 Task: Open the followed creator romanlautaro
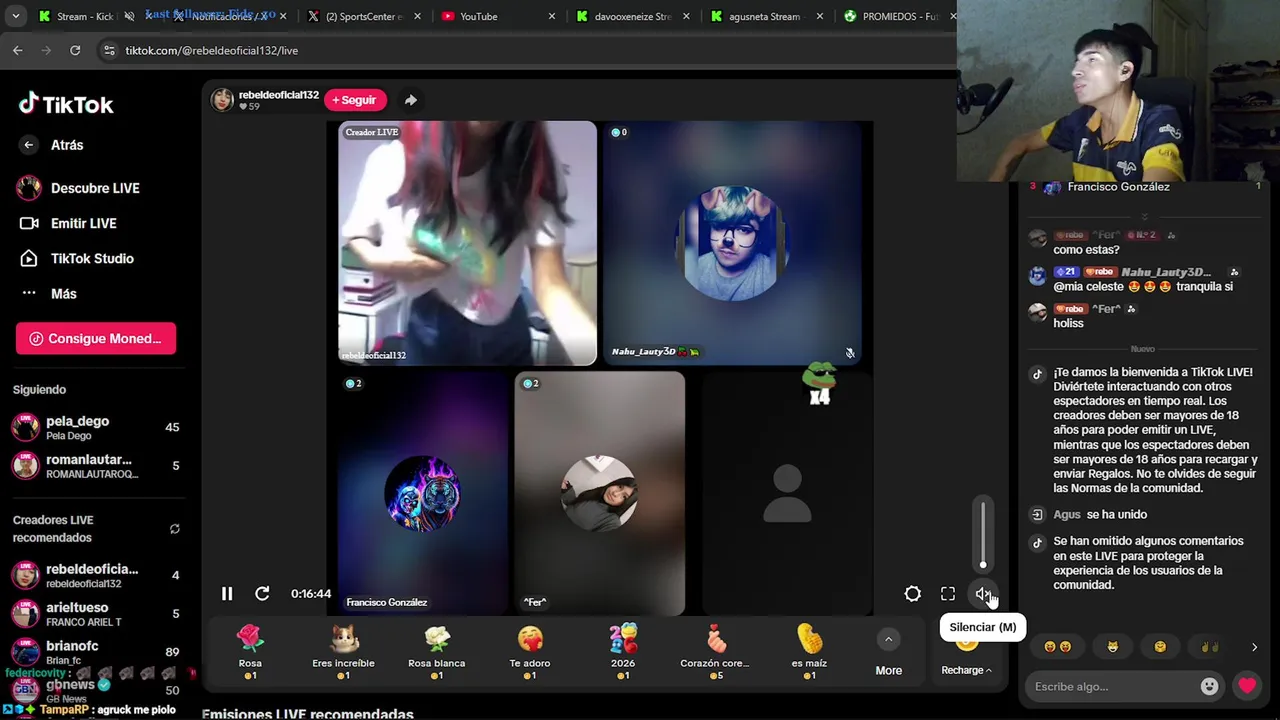pos(96,466)
